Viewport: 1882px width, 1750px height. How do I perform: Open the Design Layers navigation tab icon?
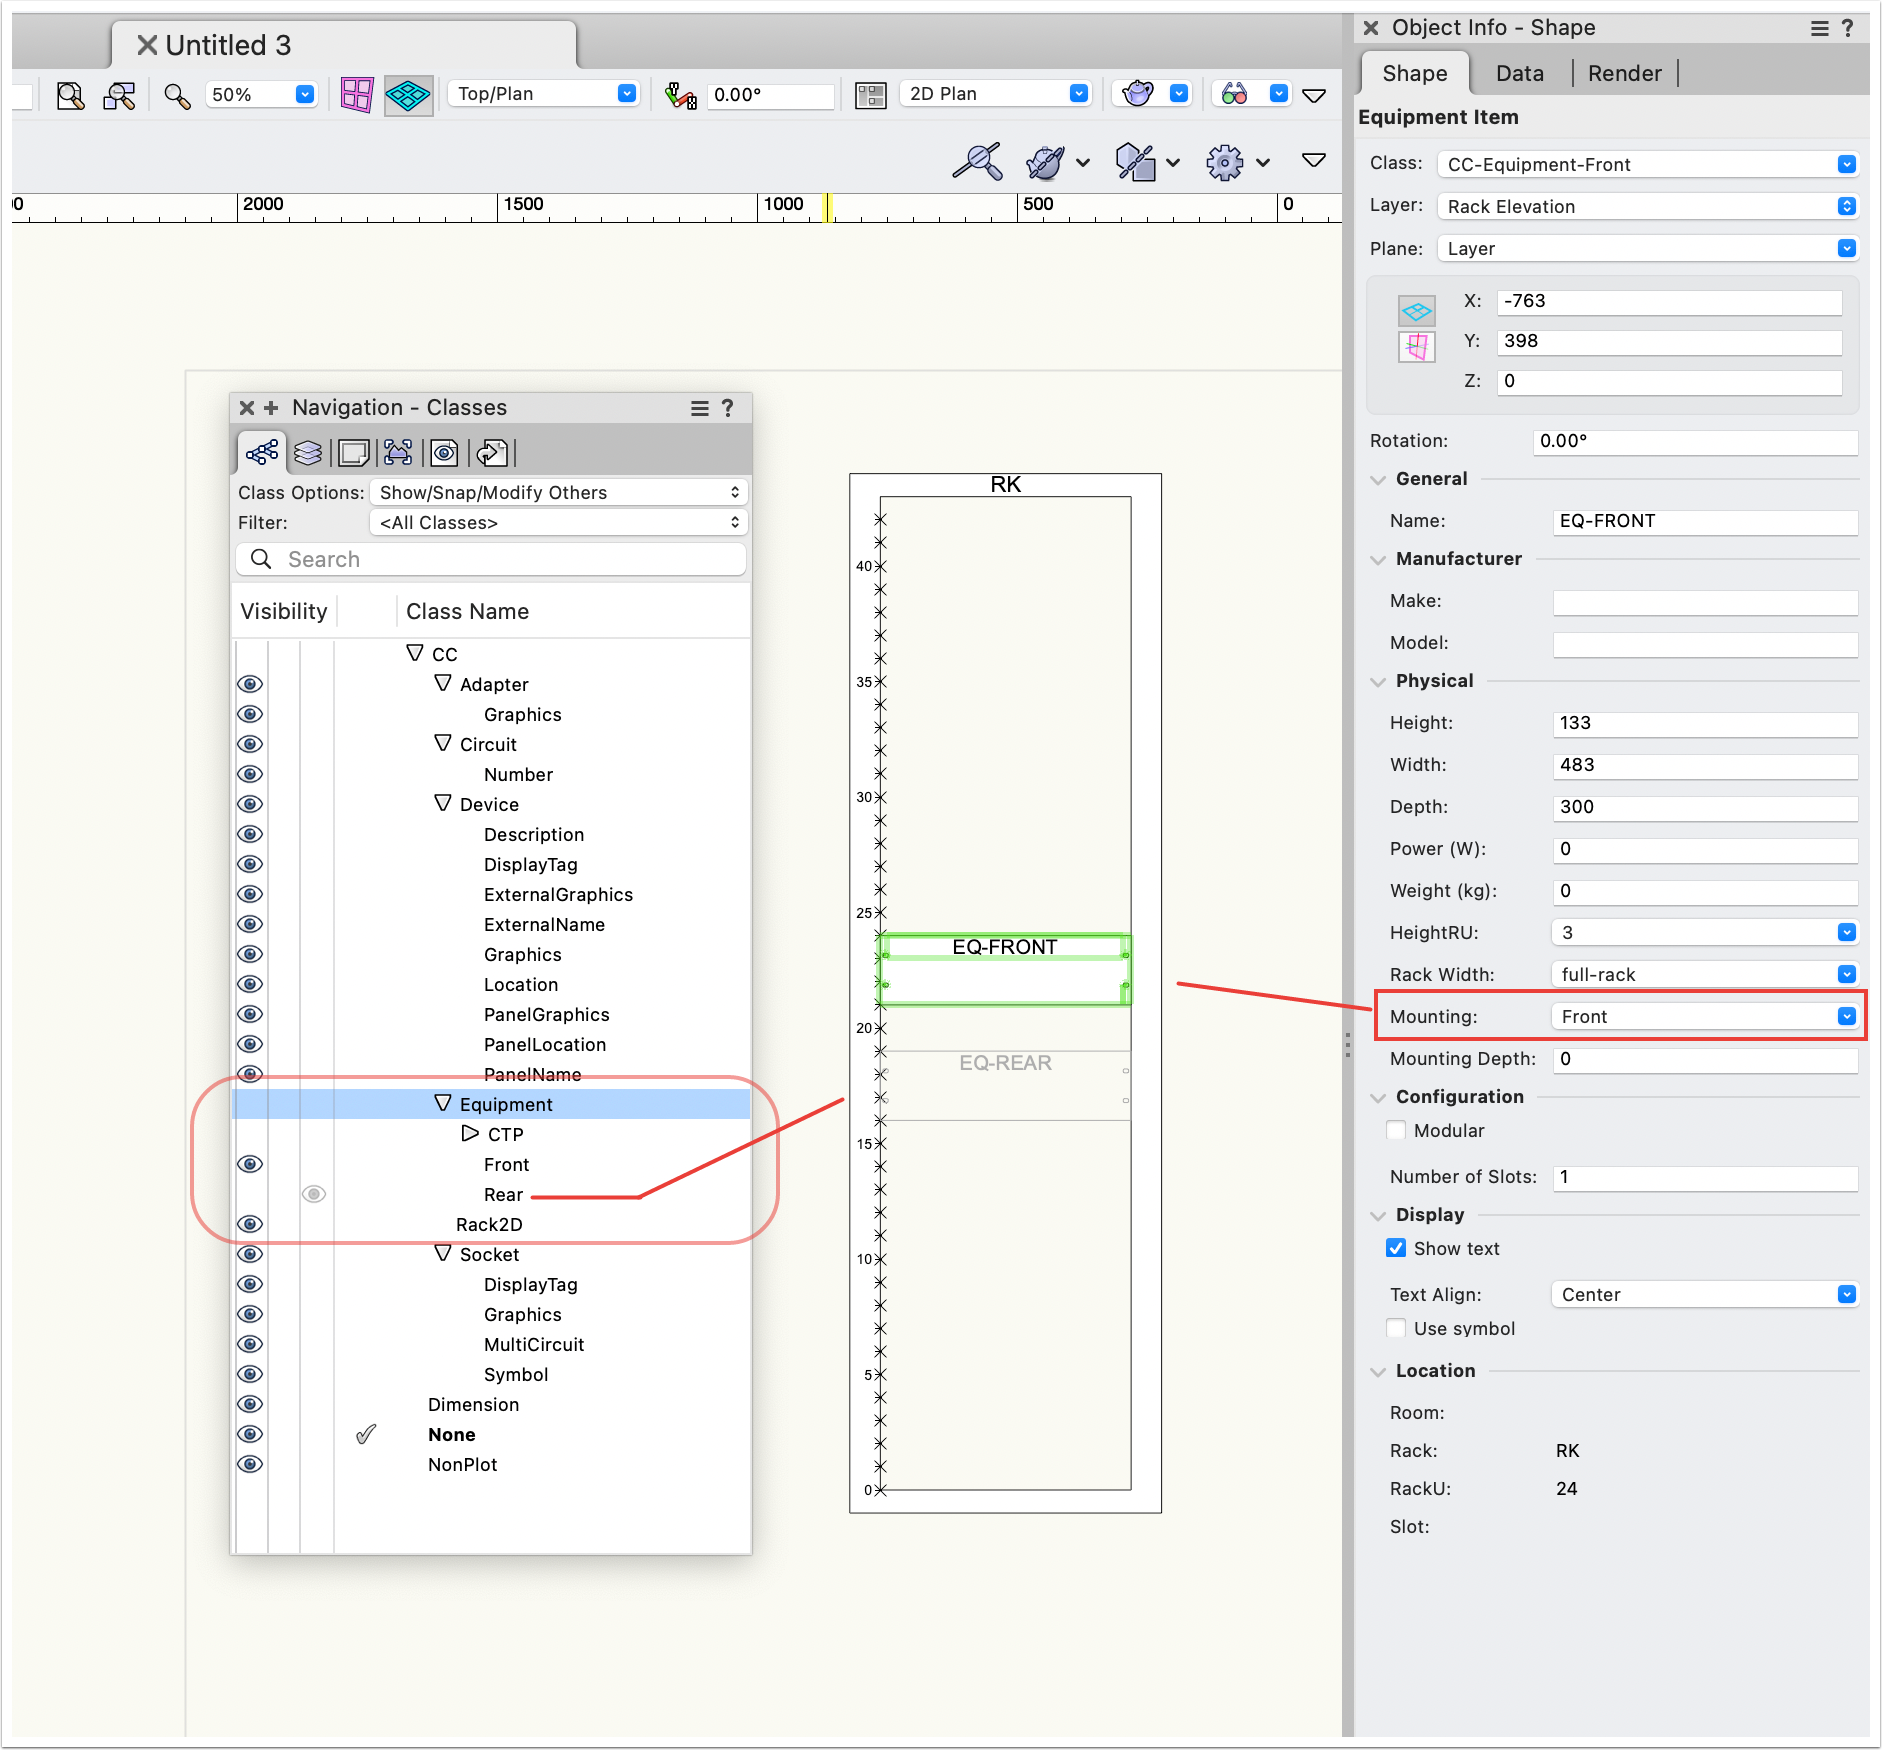click(308, 453)
